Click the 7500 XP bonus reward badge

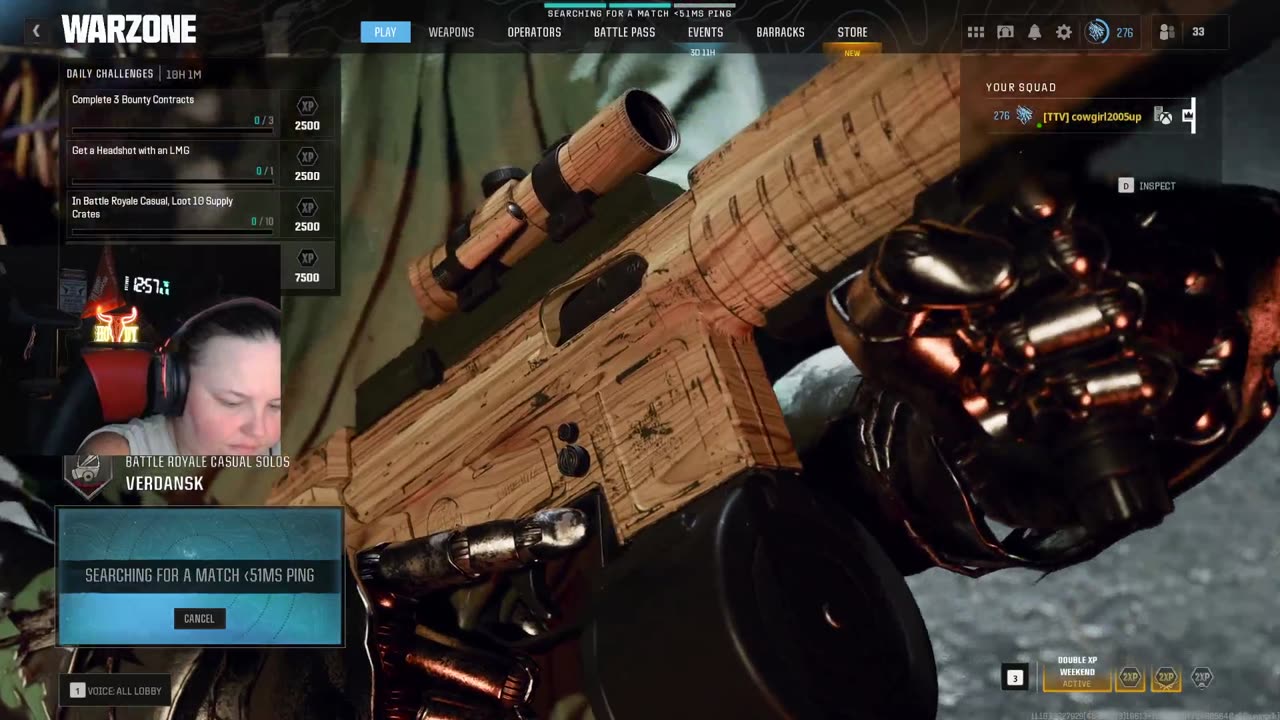[x=307, y=257]
